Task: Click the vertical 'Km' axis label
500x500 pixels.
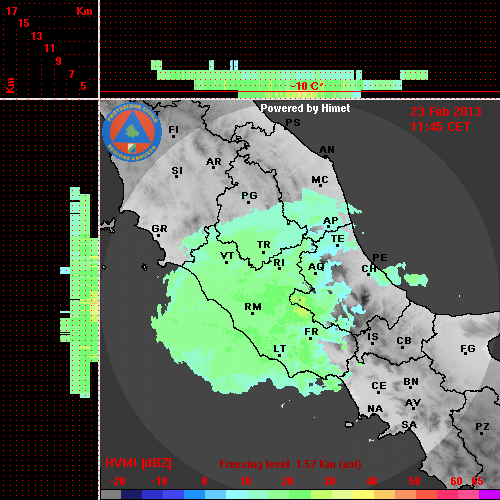Action: pos(10,85)
